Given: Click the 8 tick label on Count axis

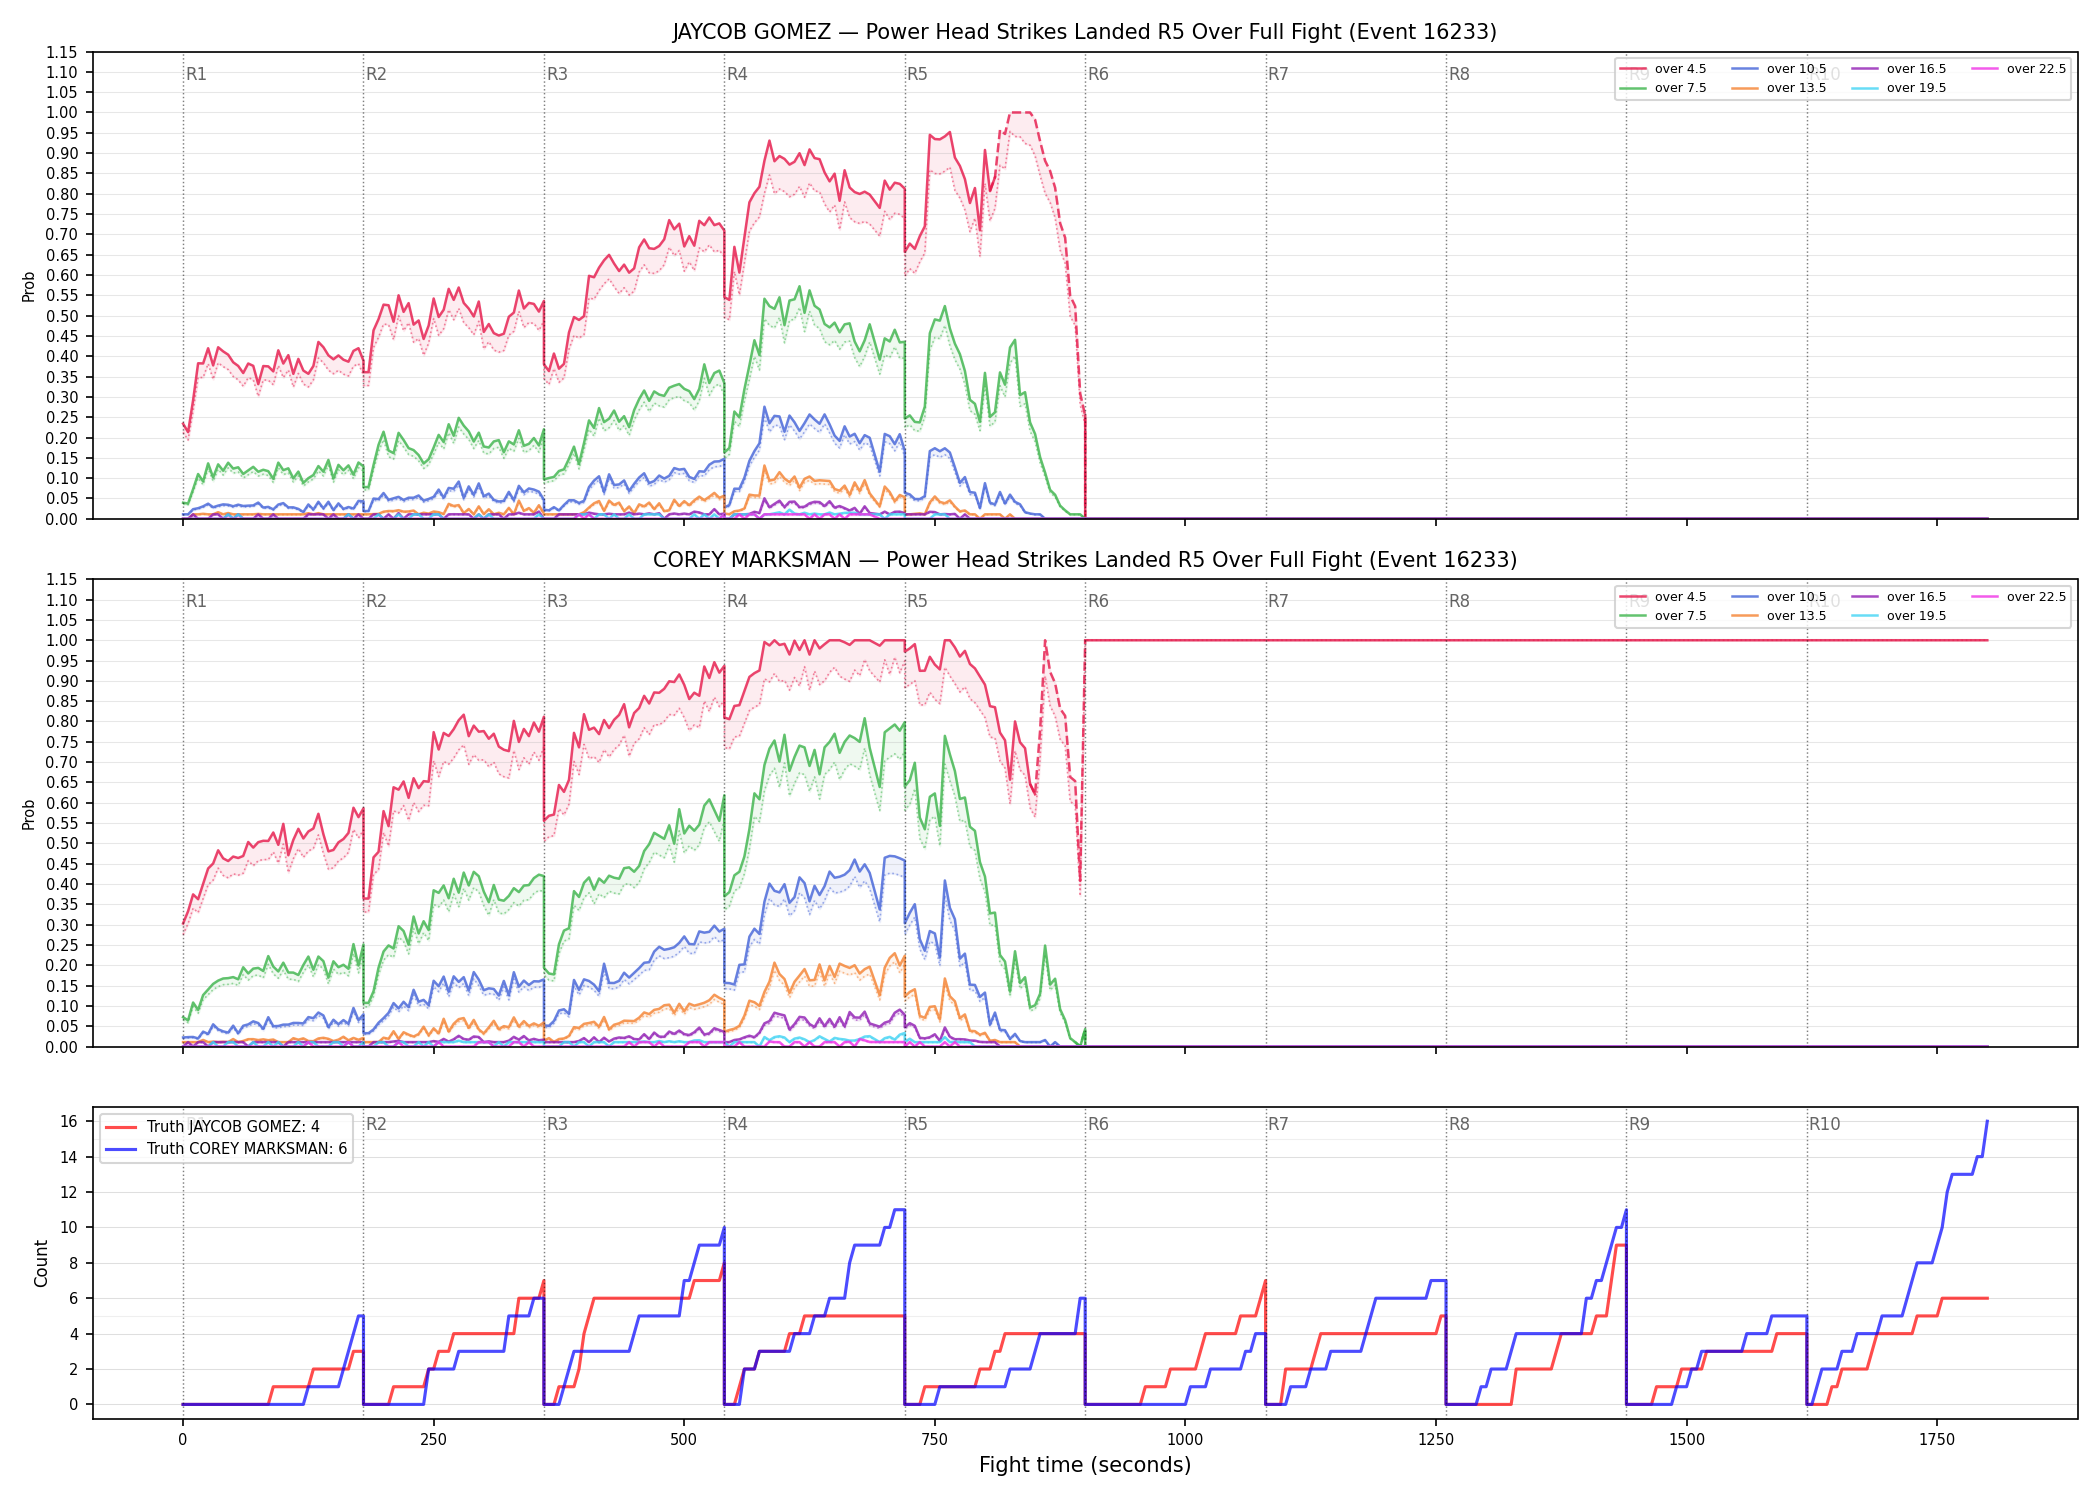Looking at the screenshot, I should [x=73, y=1263].
